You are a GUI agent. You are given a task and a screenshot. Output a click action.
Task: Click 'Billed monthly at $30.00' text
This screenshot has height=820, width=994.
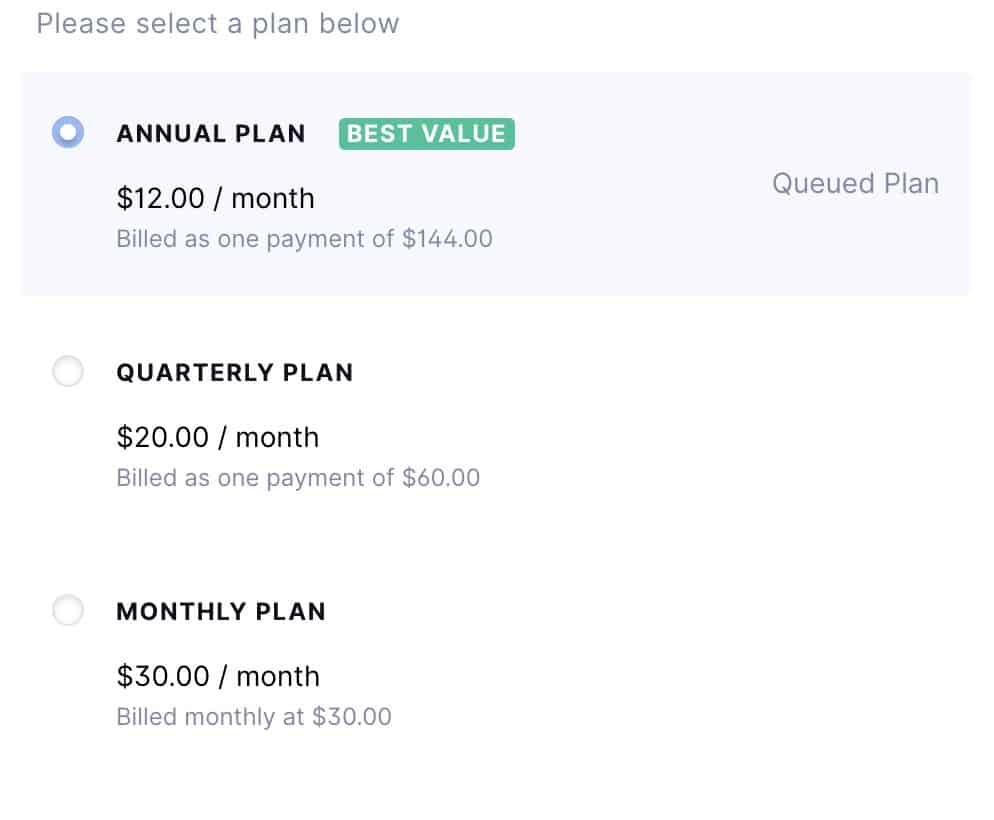(254, 717)
